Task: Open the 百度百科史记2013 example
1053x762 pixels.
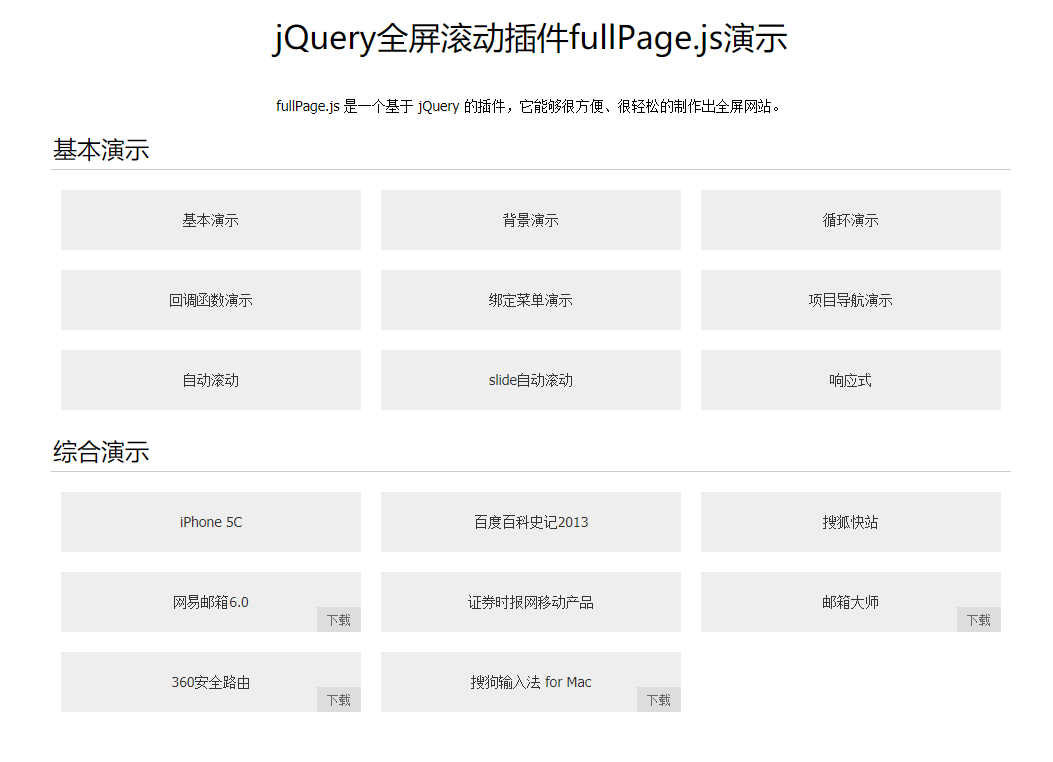Action: (530, 522)
